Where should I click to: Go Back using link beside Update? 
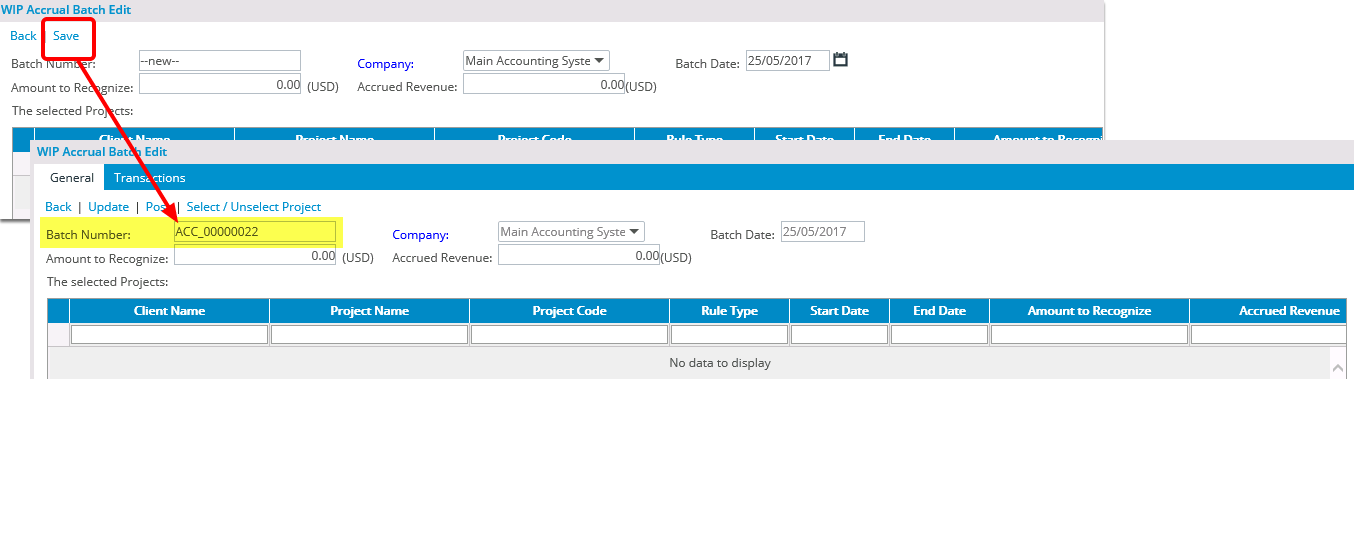pos(58,207)
